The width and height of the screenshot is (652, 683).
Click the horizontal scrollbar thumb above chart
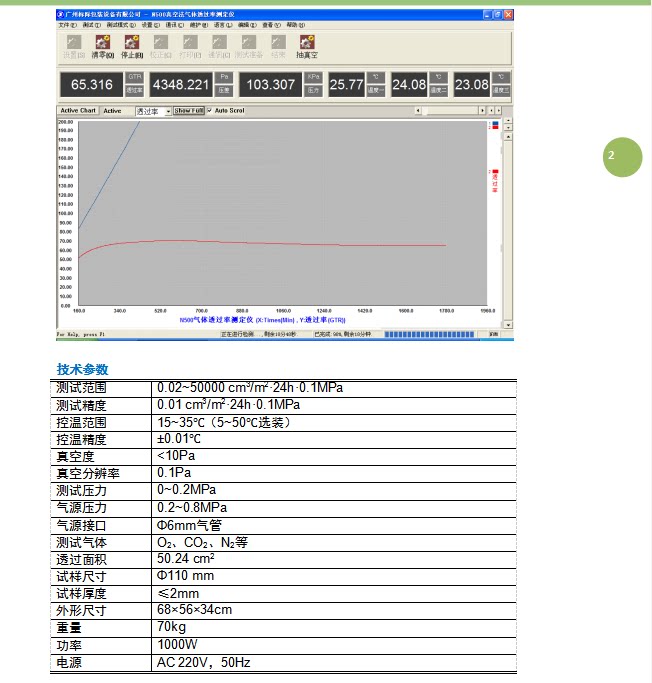(x=451, y=111)
